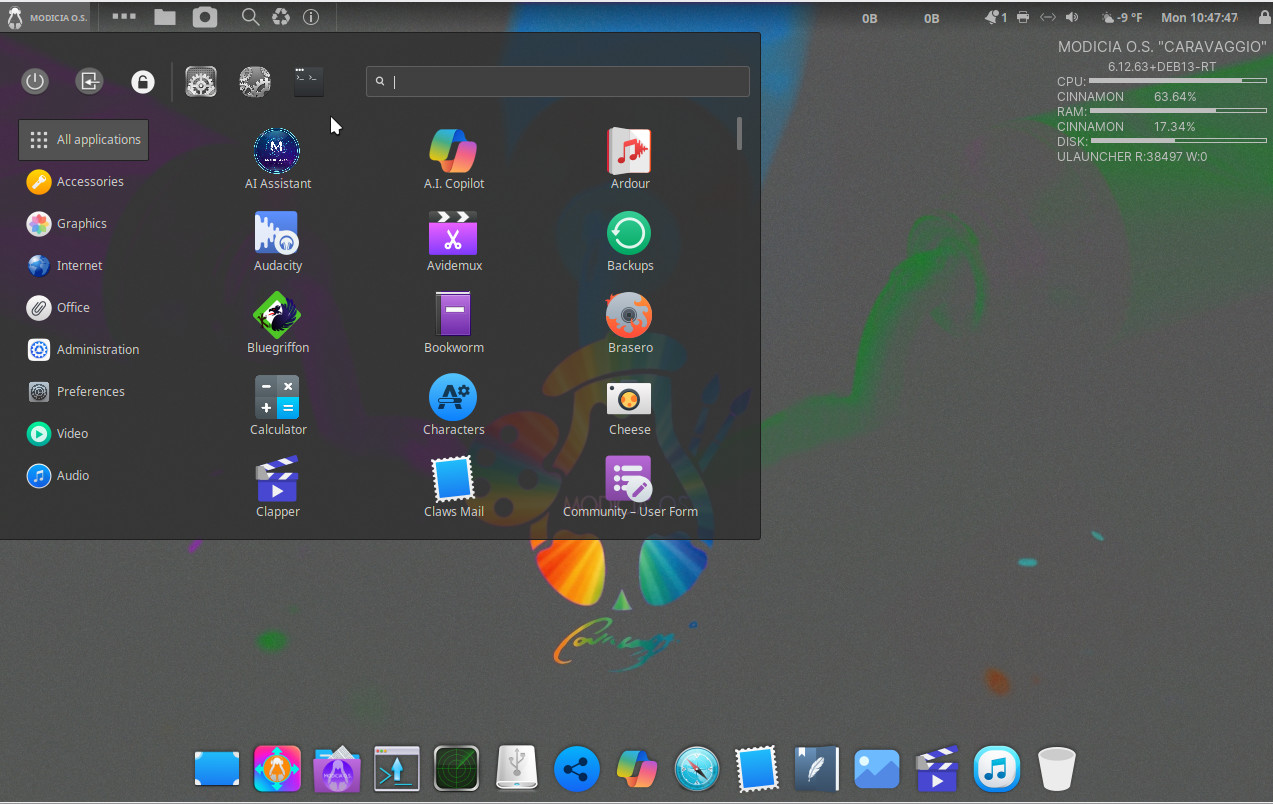This screenshot has width=1273, height=804.
Task: Launch AI Assistant from the applications menu
Action: click(x=278, y=159)
